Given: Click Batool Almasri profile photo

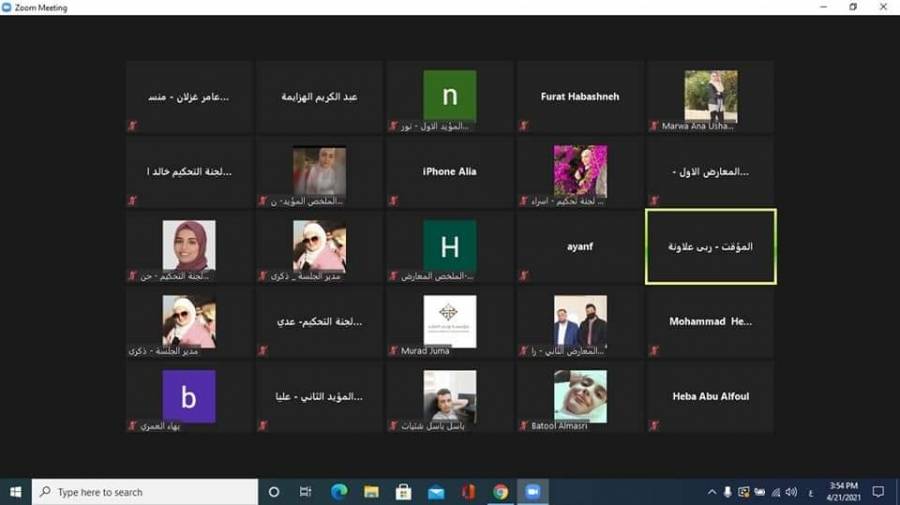Looking at the screenshot, I should pyautogui.click(x=580, y=397).
